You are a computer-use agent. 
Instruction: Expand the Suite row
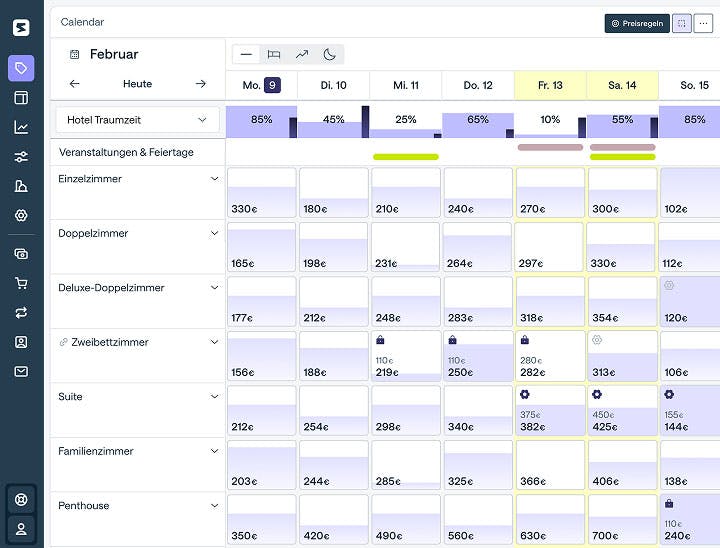tap(214, 396)
